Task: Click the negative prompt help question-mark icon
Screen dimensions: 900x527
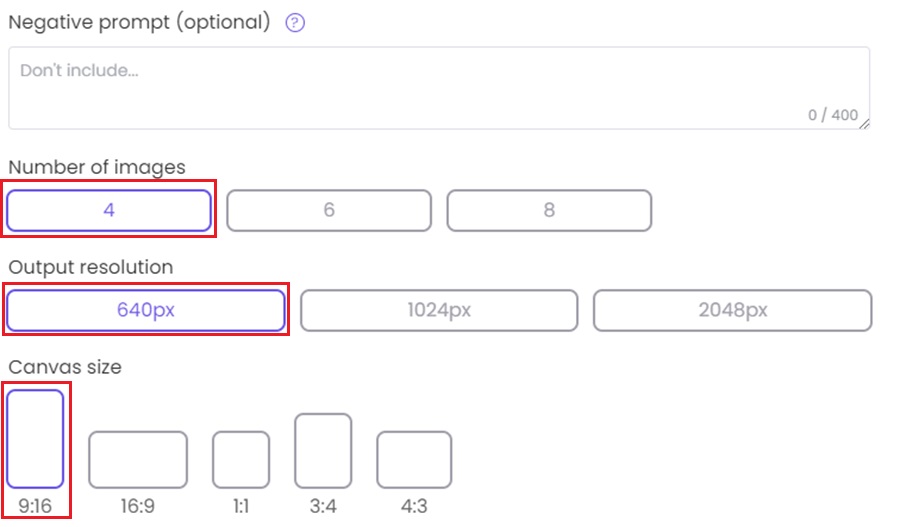Action: click(295, 23)
